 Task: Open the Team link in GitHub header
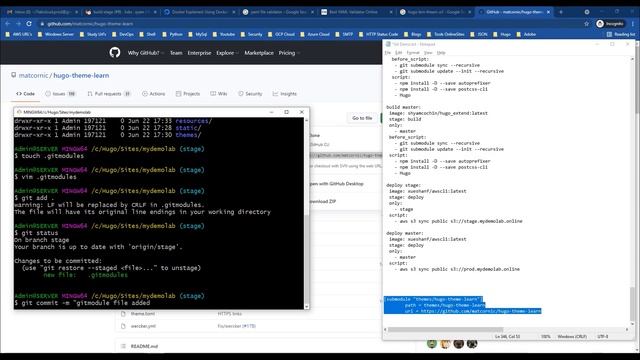[x=176, y=53]
